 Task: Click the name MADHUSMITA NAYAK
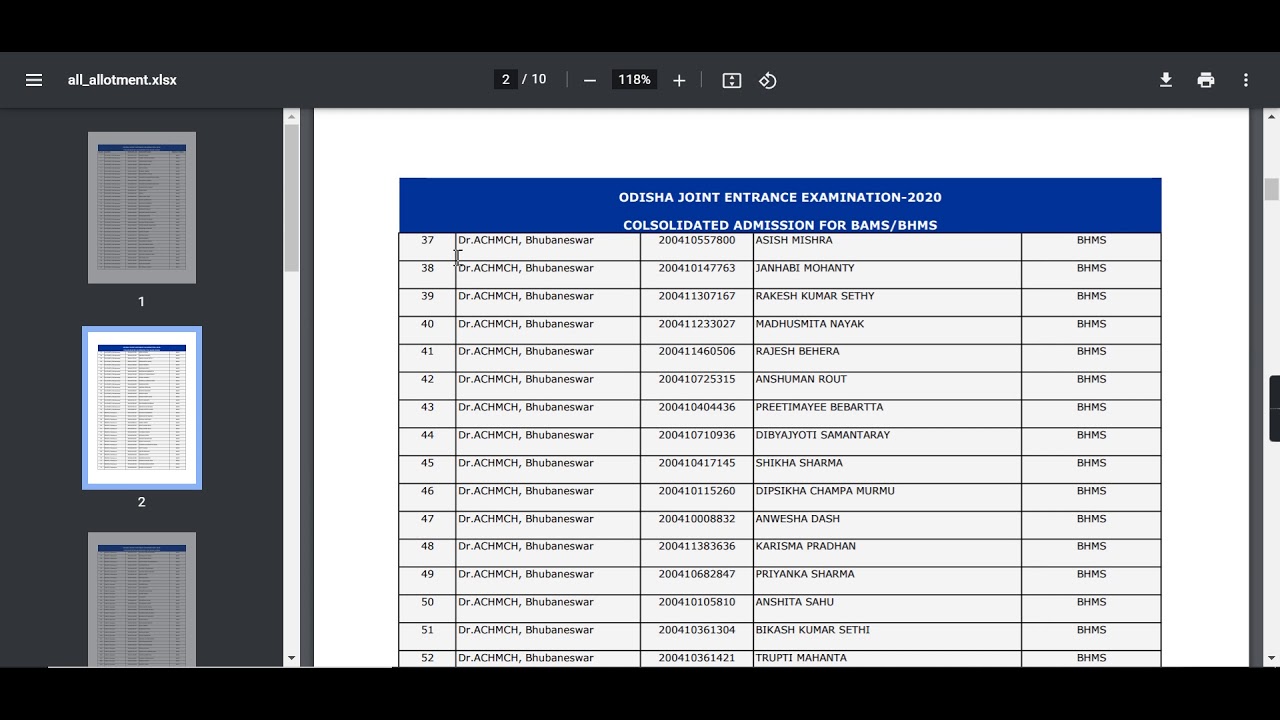810,324
